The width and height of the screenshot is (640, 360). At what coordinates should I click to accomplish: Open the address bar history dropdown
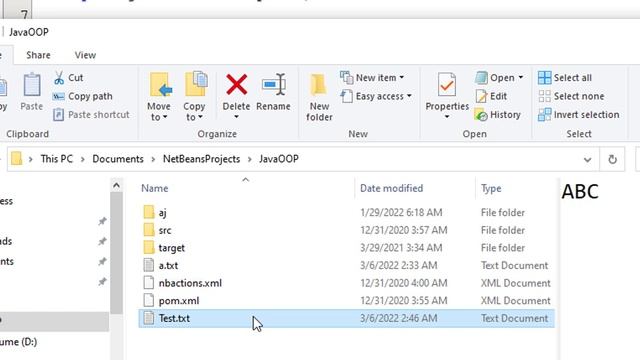(587, 160)
